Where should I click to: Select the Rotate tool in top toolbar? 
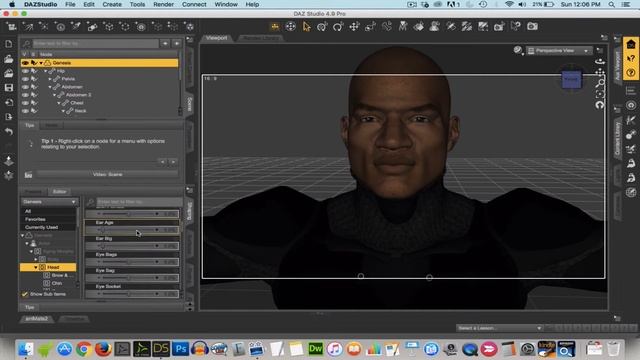click(x=338, y=27)
